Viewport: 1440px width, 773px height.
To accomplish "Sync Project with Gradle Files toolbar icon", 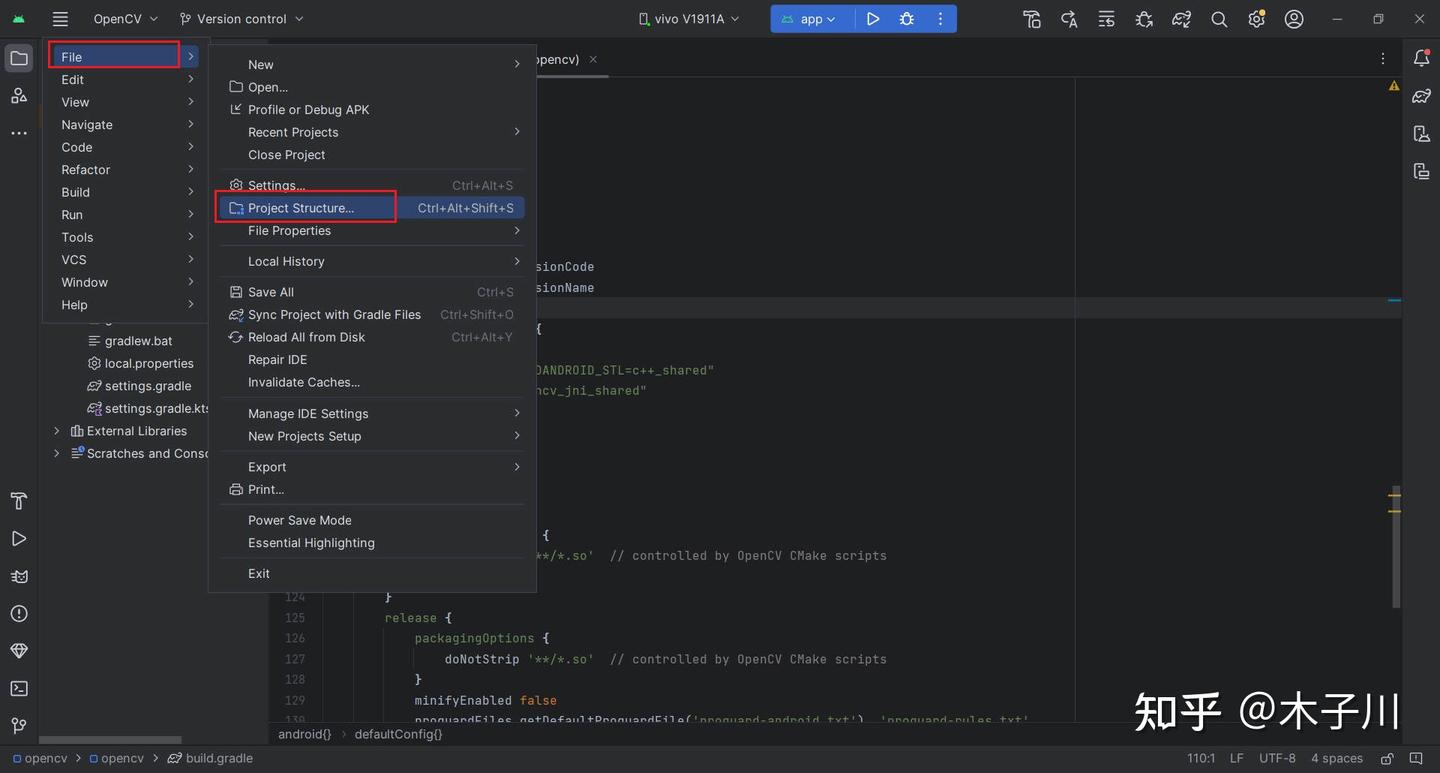I will pos(1181,18).
